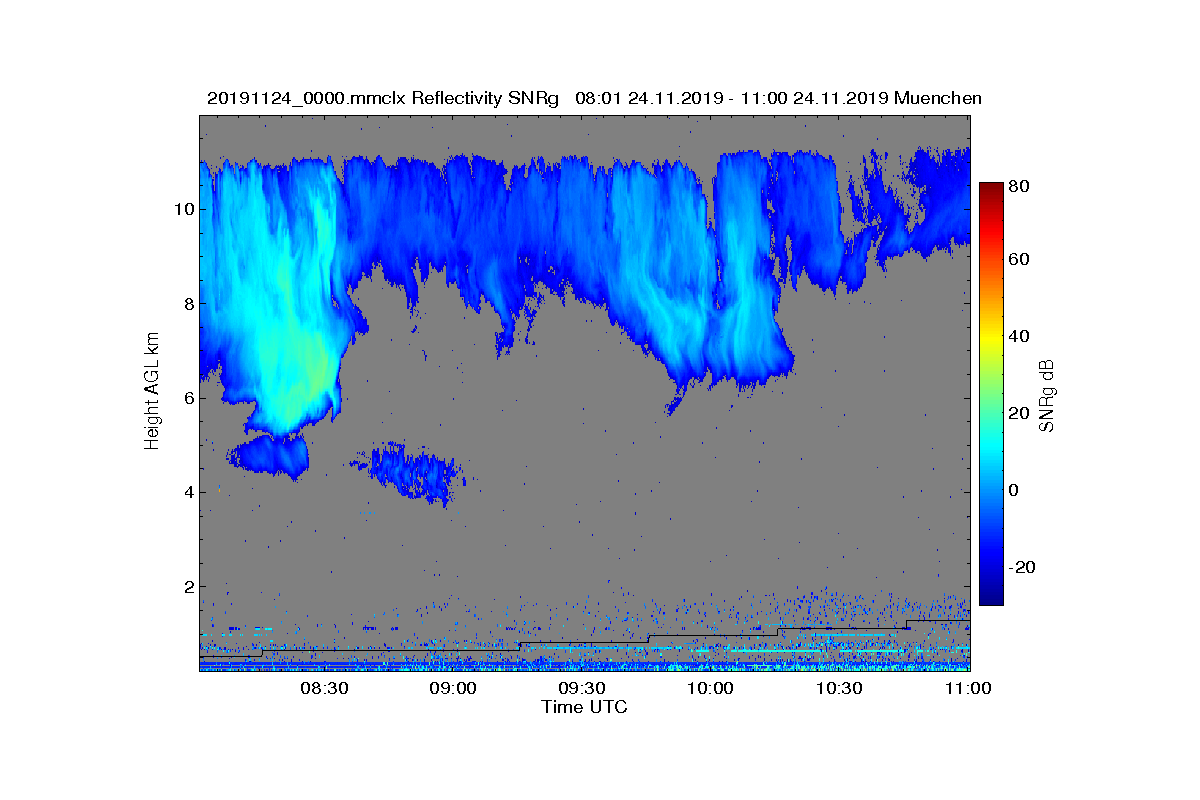Viewport: 1200px width, 800px height.
Task: Click the height tick label '10'
Action: click(x=182, y=209)
